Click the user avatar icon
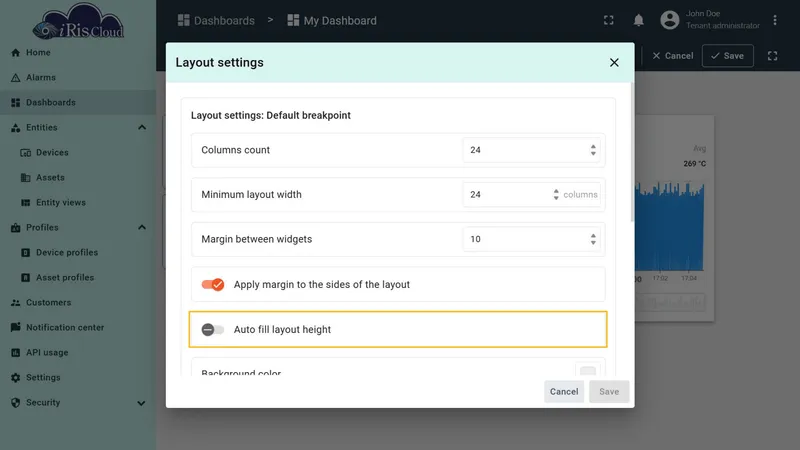 [x=669, y=20]
